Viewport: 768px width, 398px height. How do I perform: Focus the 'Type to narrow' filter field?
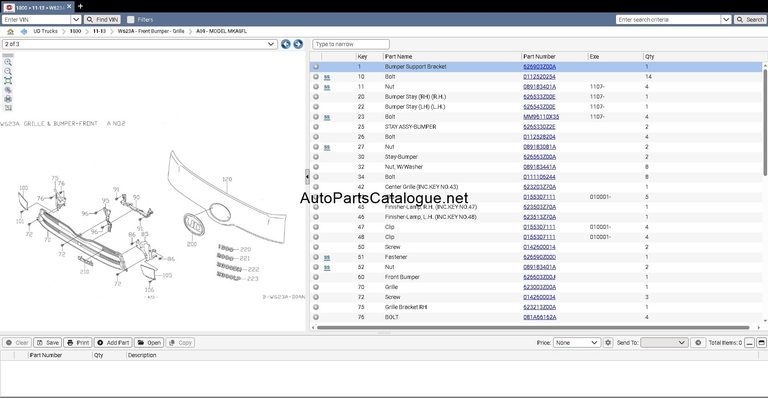(351, 44)
